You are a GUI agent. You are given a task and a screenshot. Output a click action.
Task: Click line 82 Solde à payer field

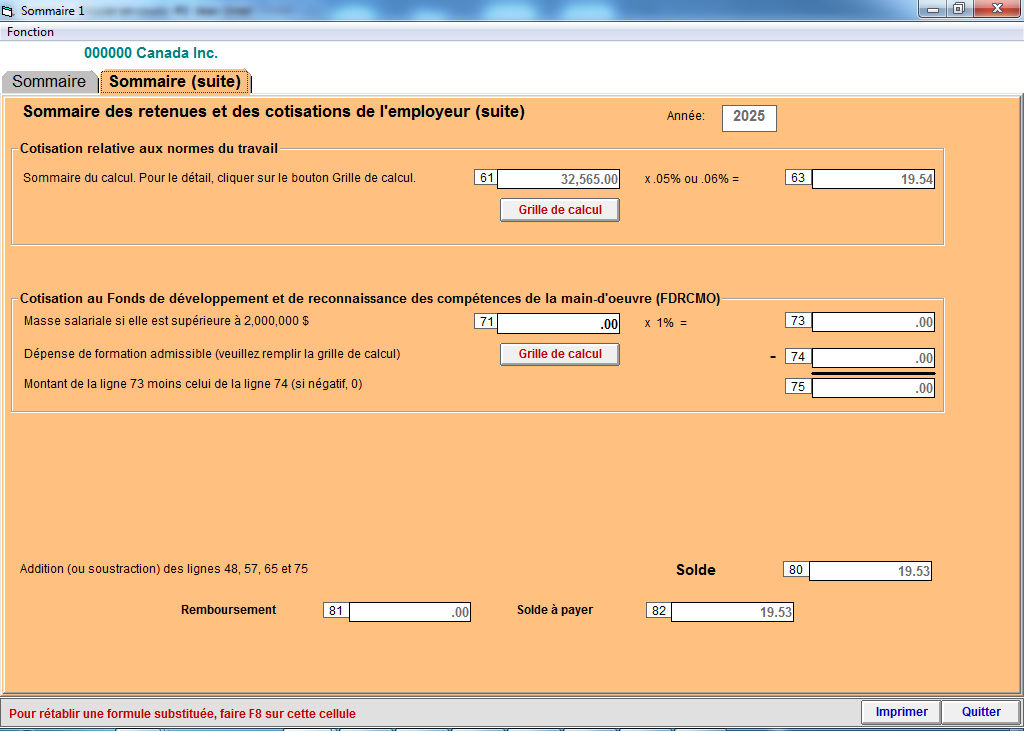tap(732, 612)
